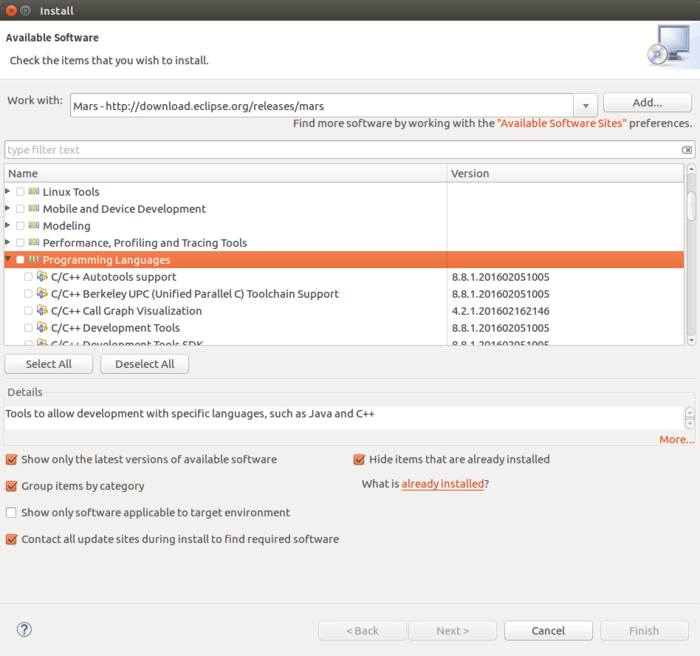Uncheck Contact all update sites during install

11,539
